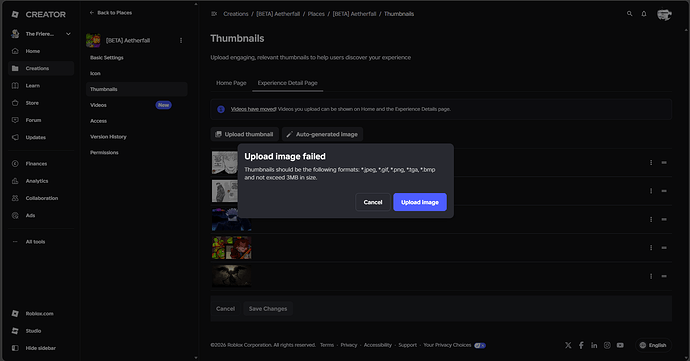Click Creations in the breadcrumb

tap(236, 14)
